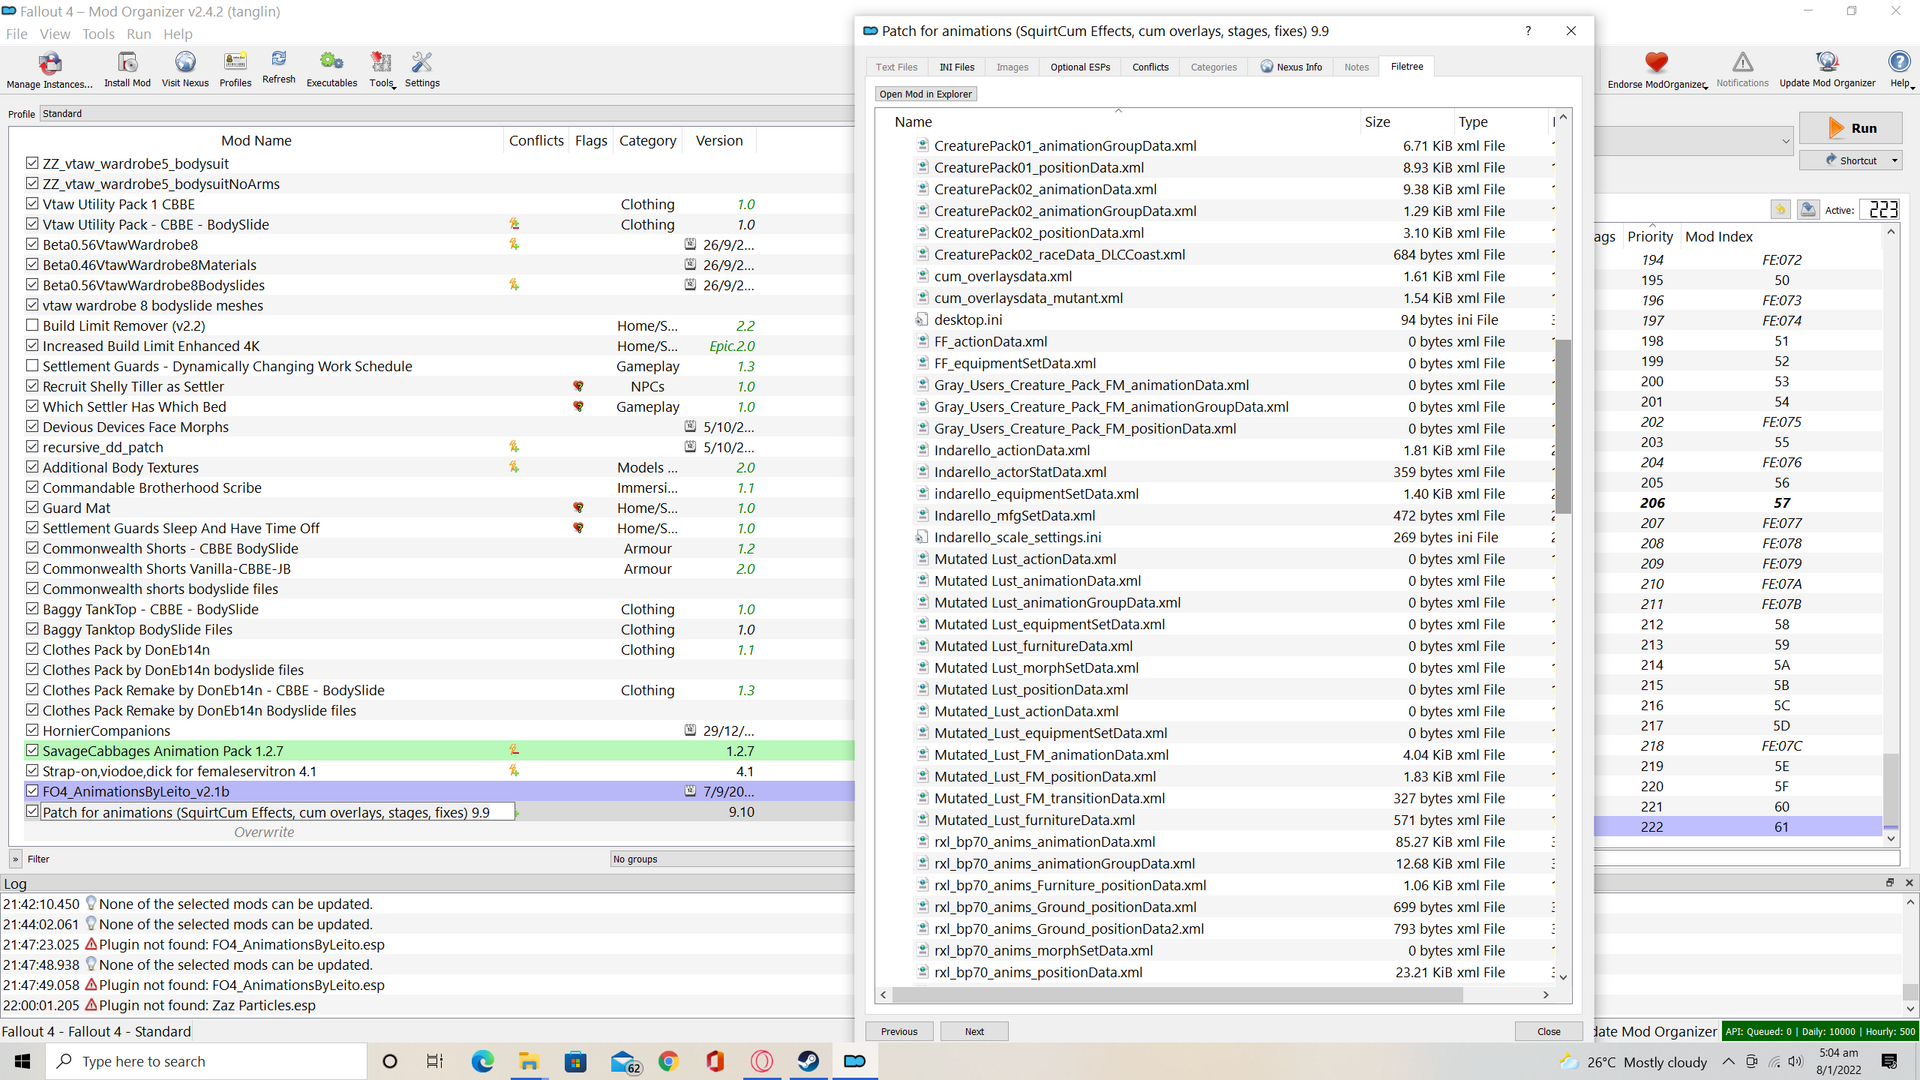Click the filetree horizontal scrollbar
Image resolution: width=1920 pixels, height=1080 pixels.
coord(1178,995)
